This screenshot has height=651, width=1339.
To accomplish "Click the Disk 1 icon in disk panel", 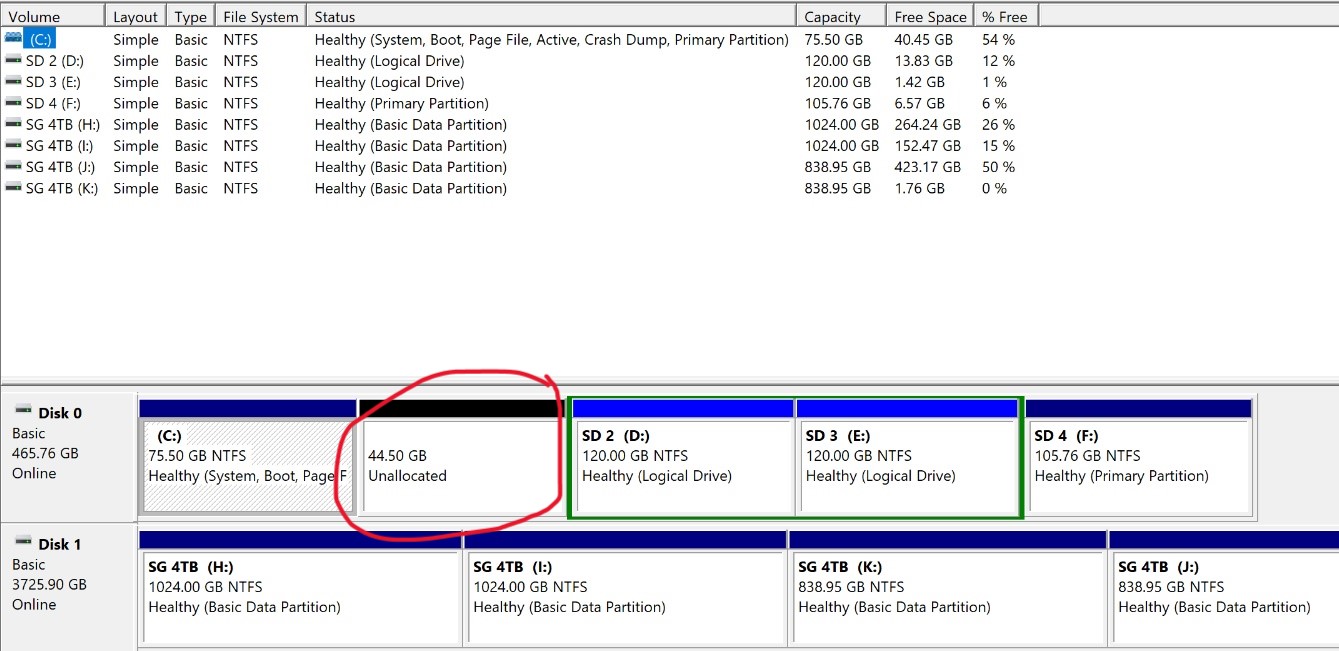I will 23,543.
